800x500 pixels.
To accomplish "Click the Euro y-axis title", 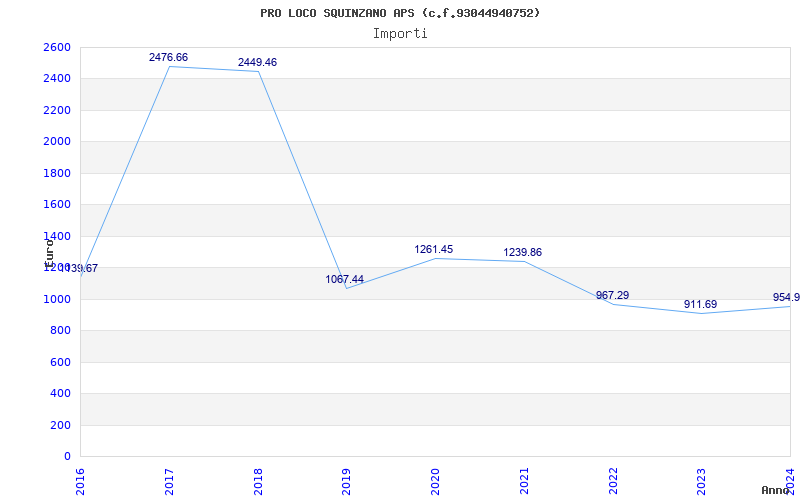I will click(x=49, y=254).
